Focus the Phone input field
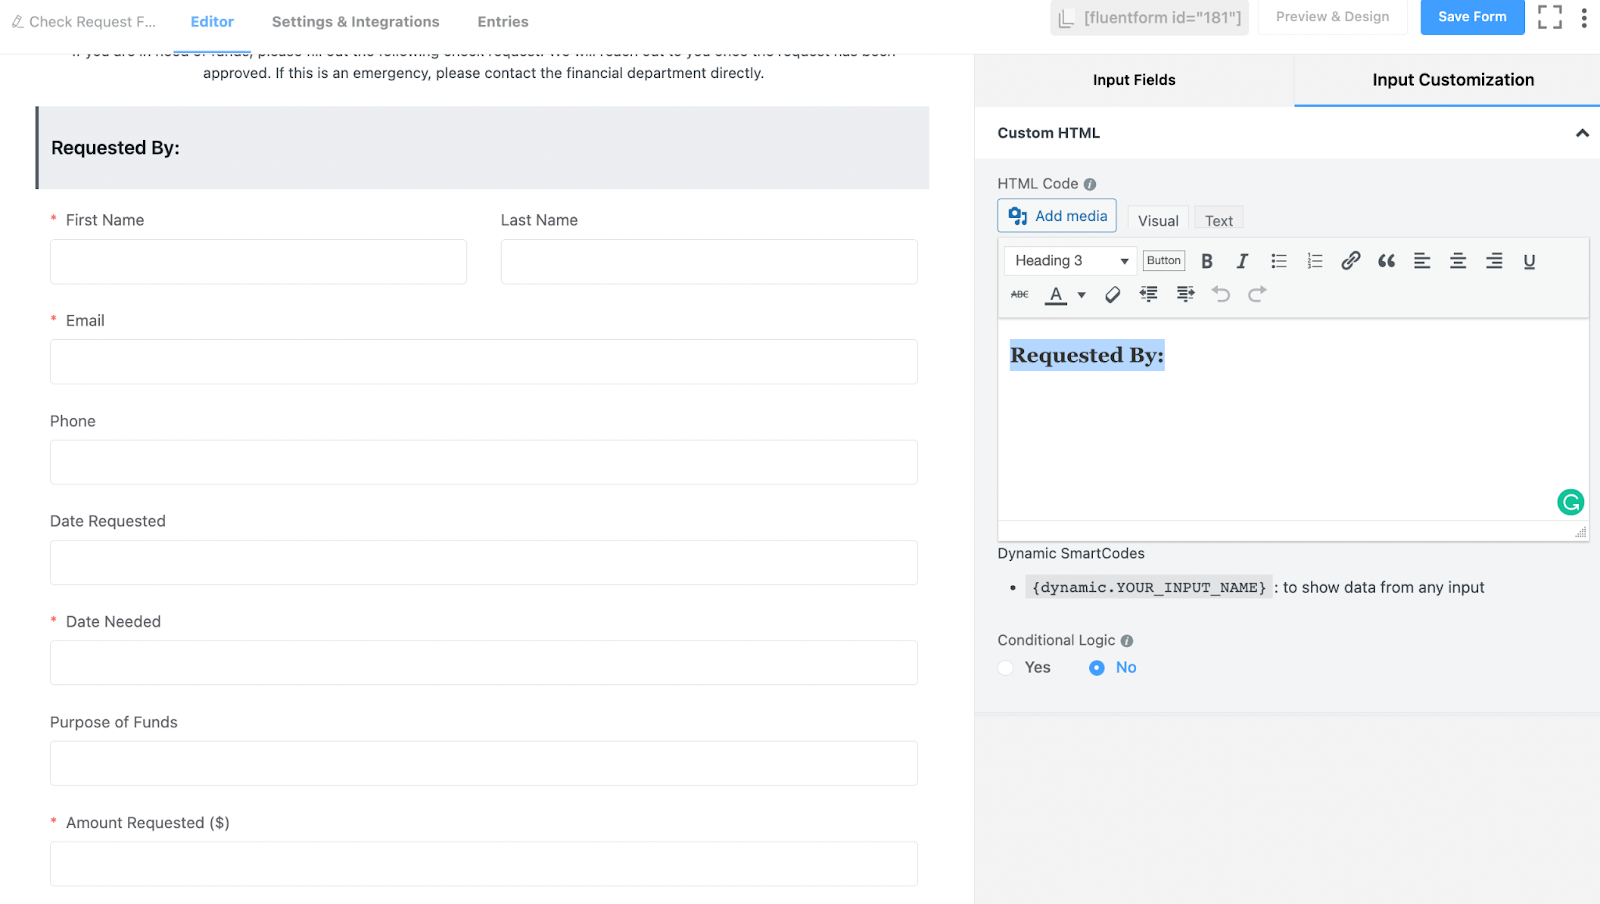The width and height of the screenshot is (1600, 904). coord(484,462)
